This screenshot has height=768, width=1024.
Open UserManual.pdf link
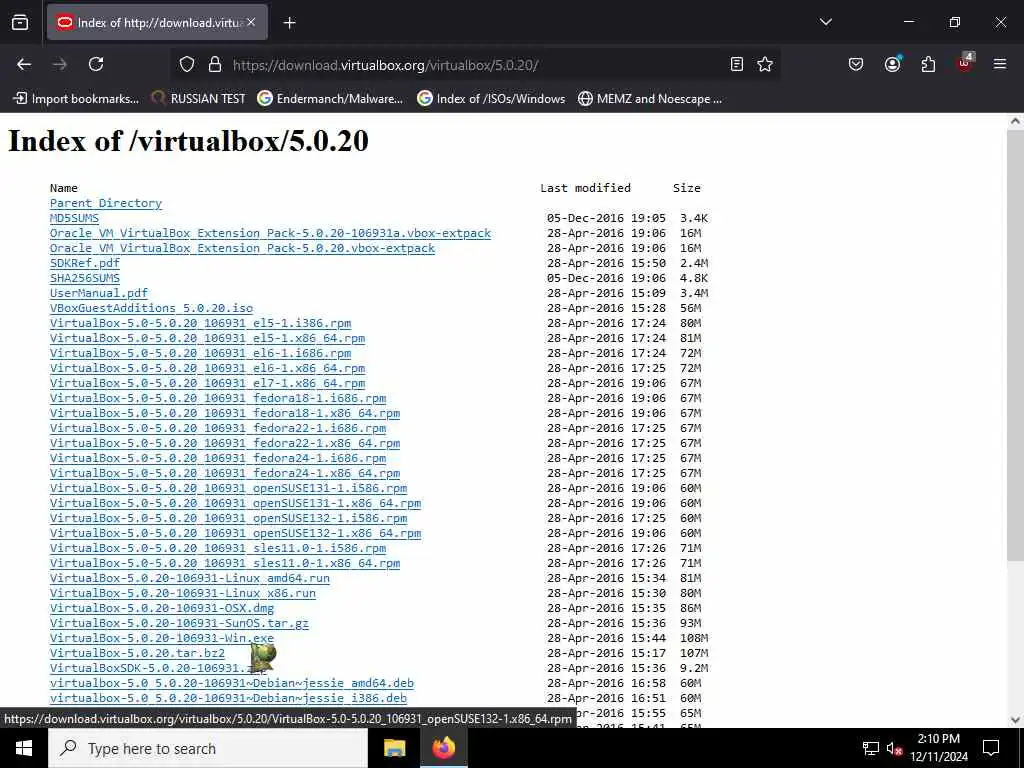pos(99,293)
